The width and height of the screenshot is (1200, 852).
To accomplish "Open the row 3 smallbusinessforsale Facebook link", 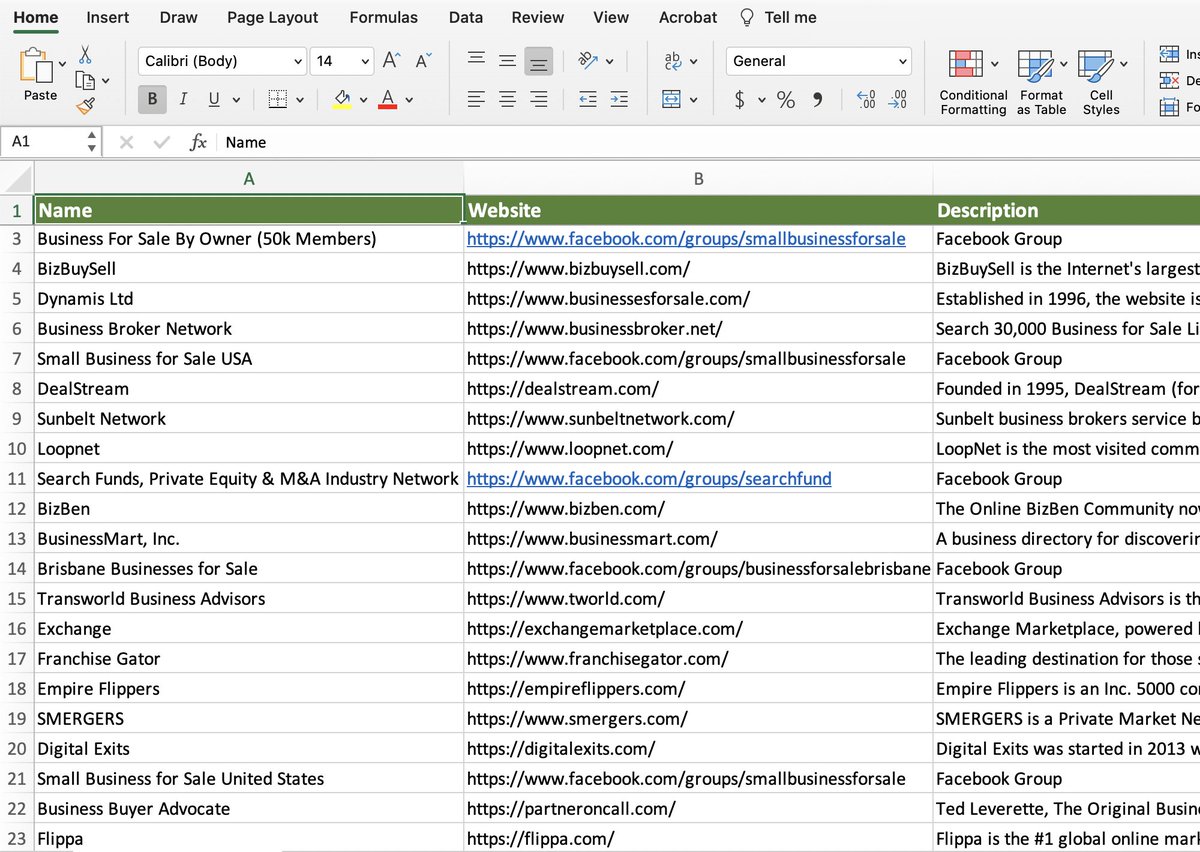I will click(686, 238).
